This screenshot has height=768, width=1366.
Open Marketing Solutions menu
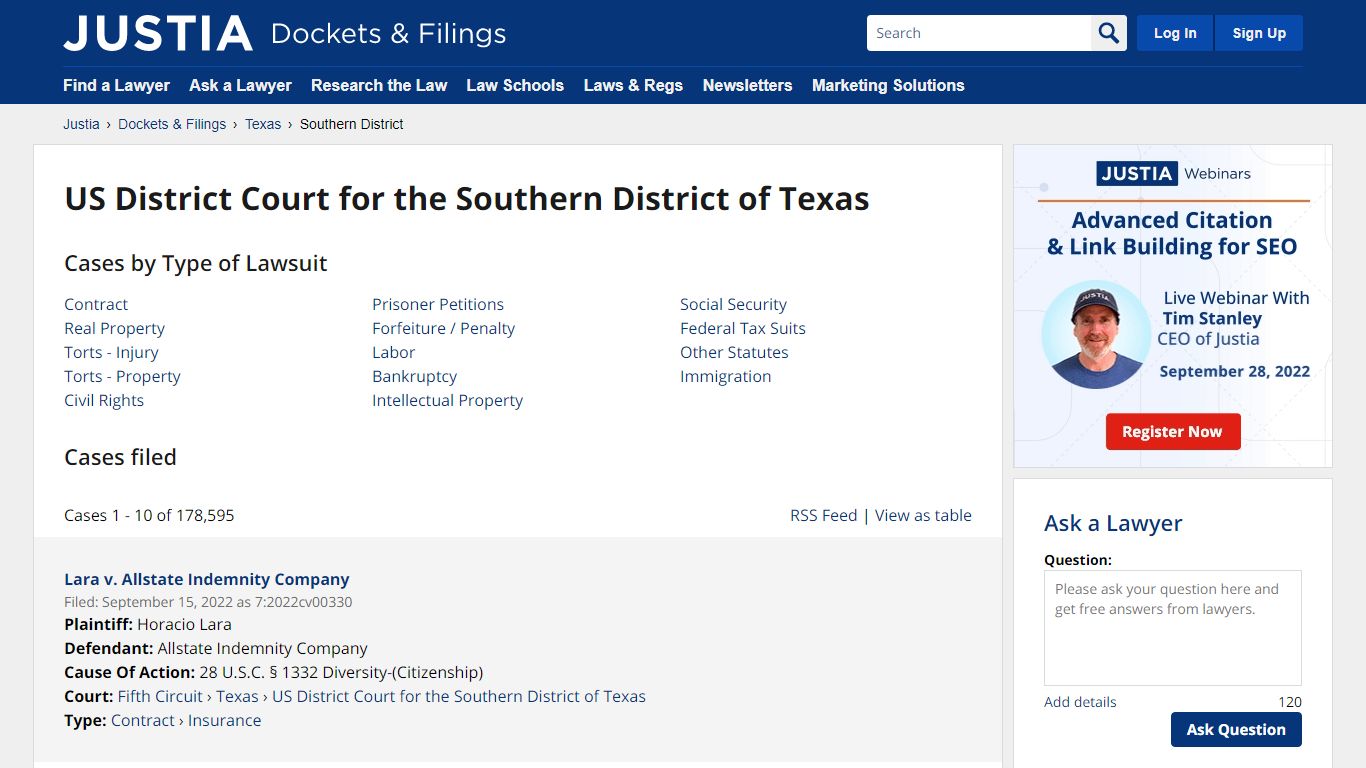pos(888,85)
